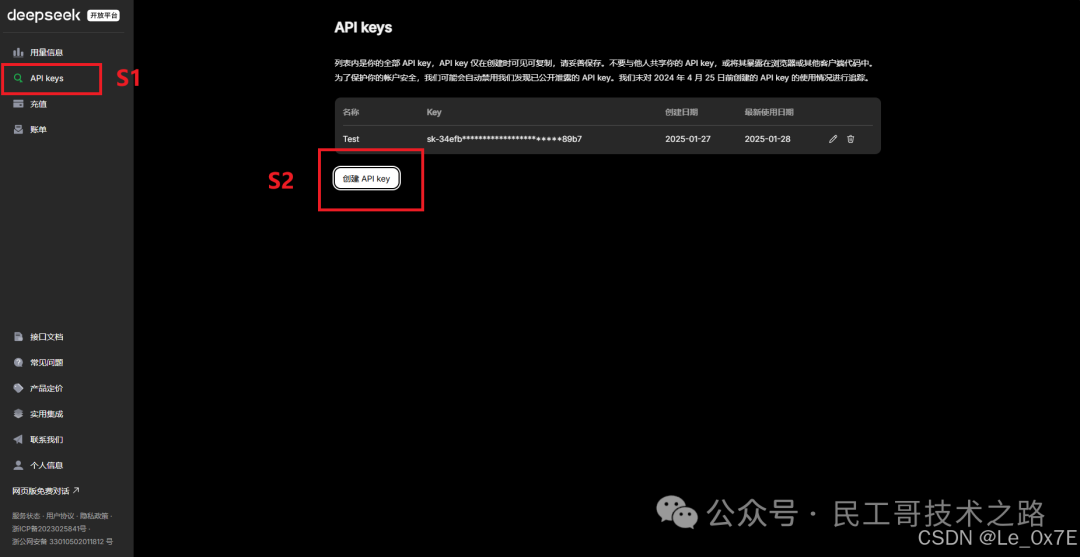Click the 创建 API key button
This screenshot has width=1080, height=557.
366,178
